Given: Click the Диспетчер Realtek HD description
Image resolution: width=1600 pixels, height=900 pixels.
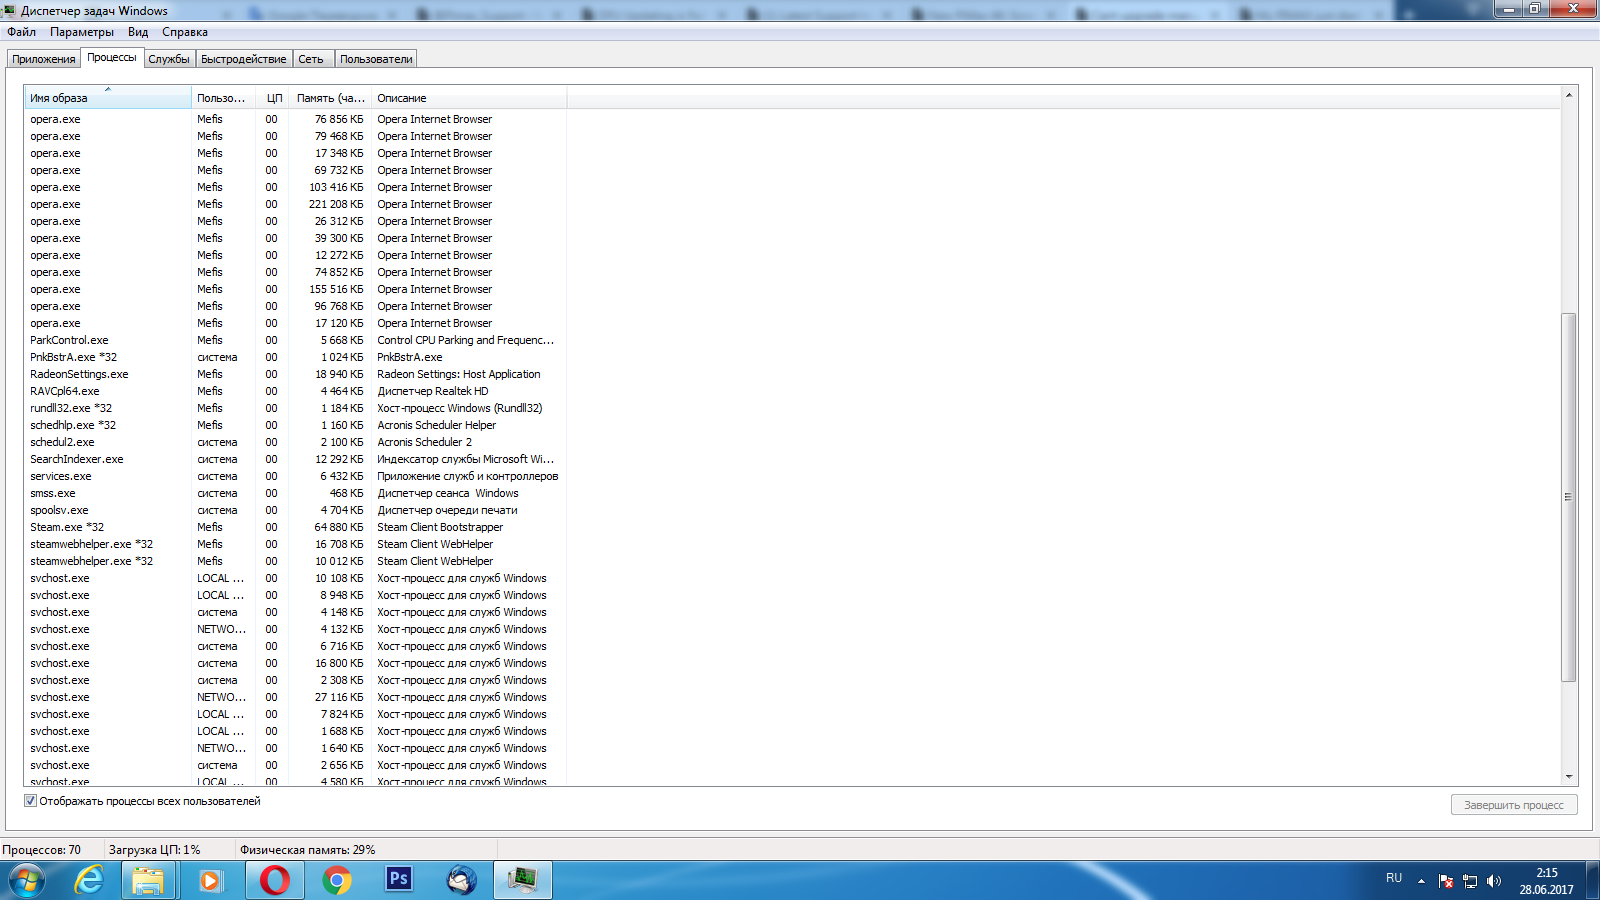Looking at the screenshot, I should click(x=433, y=391).
